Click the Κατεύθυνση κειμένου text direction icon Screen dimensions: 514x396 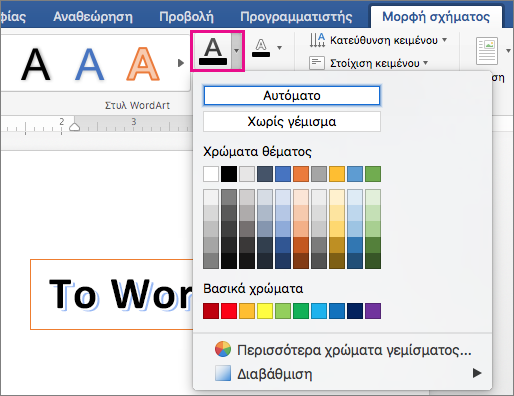point(317,40)
